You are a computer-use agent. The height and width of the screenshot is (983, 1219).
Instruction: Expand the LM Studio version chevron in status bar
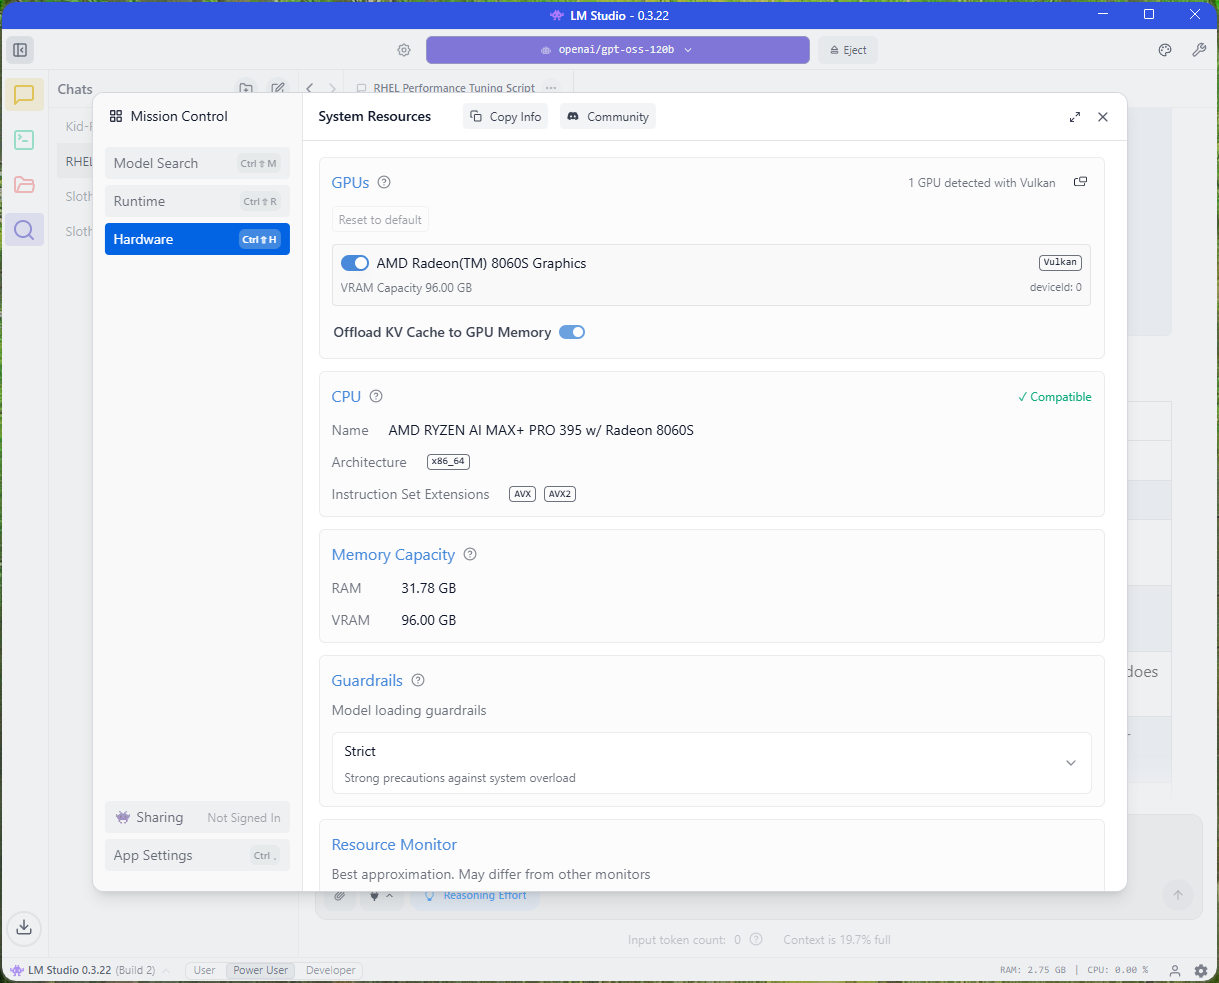[166, 970]
